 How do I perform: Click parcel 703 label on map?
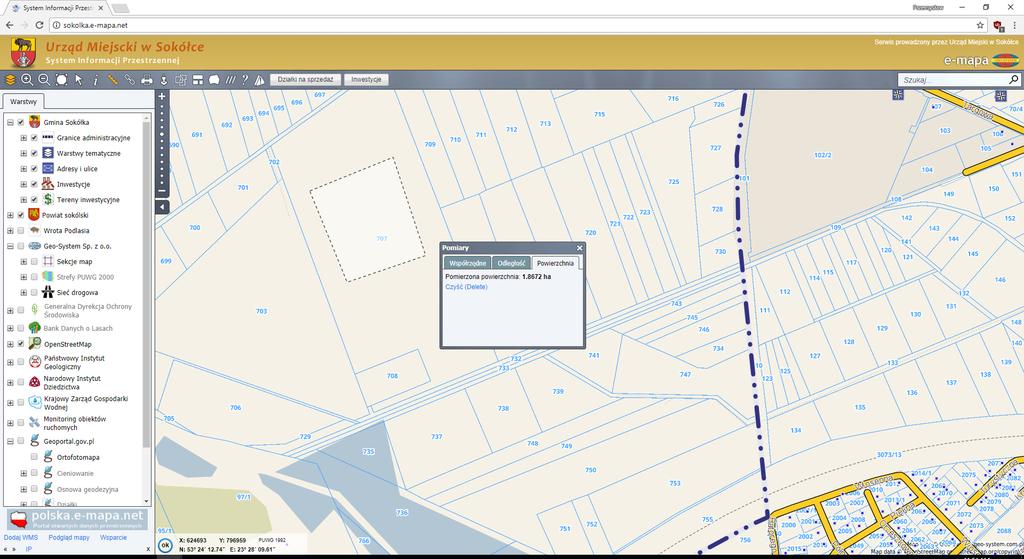point(261,311)
